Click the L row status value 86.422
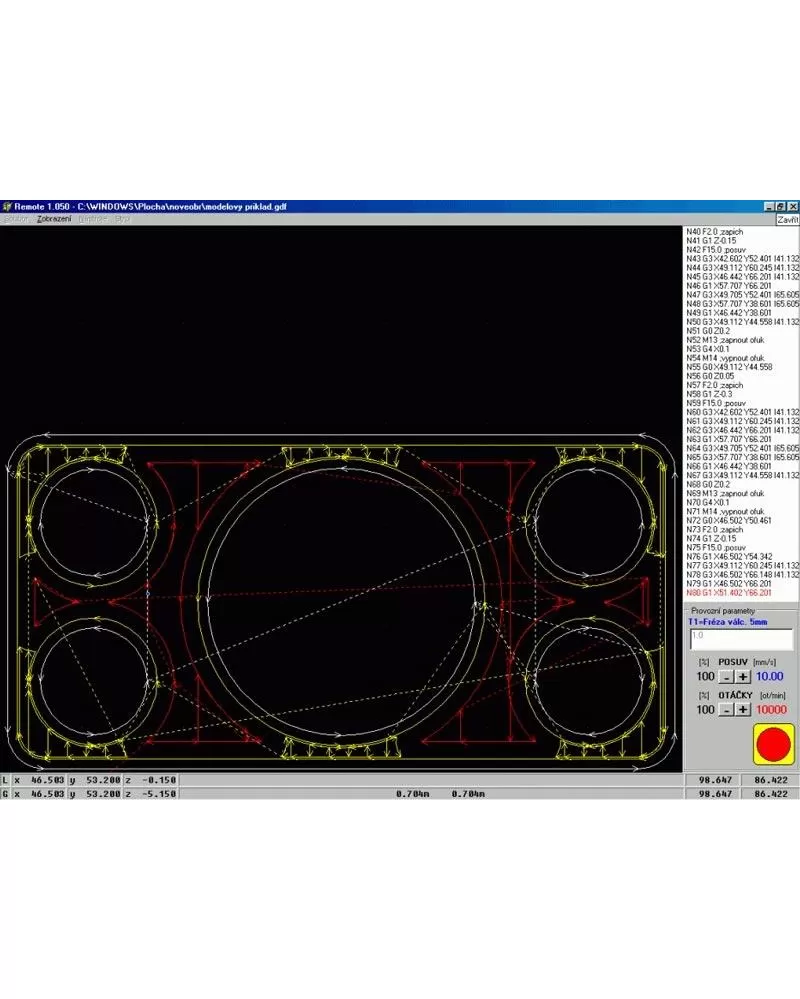 point(771,780)
